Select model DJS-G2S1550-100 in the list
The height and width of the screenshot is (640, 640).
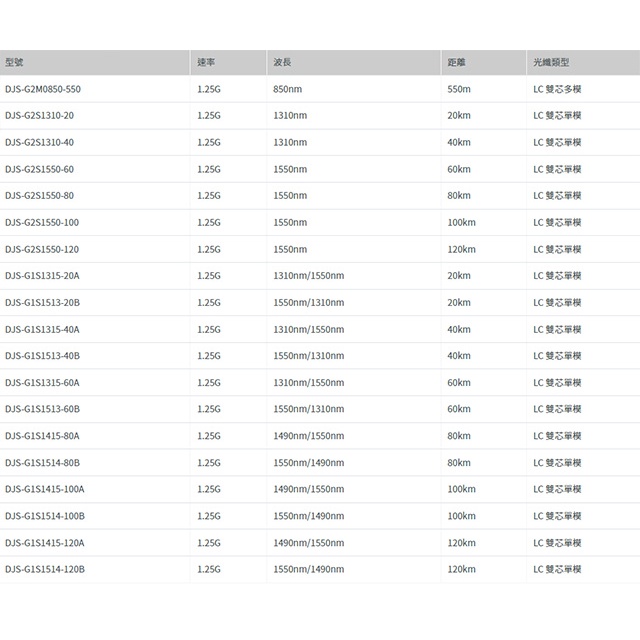[x=42, y=222]
